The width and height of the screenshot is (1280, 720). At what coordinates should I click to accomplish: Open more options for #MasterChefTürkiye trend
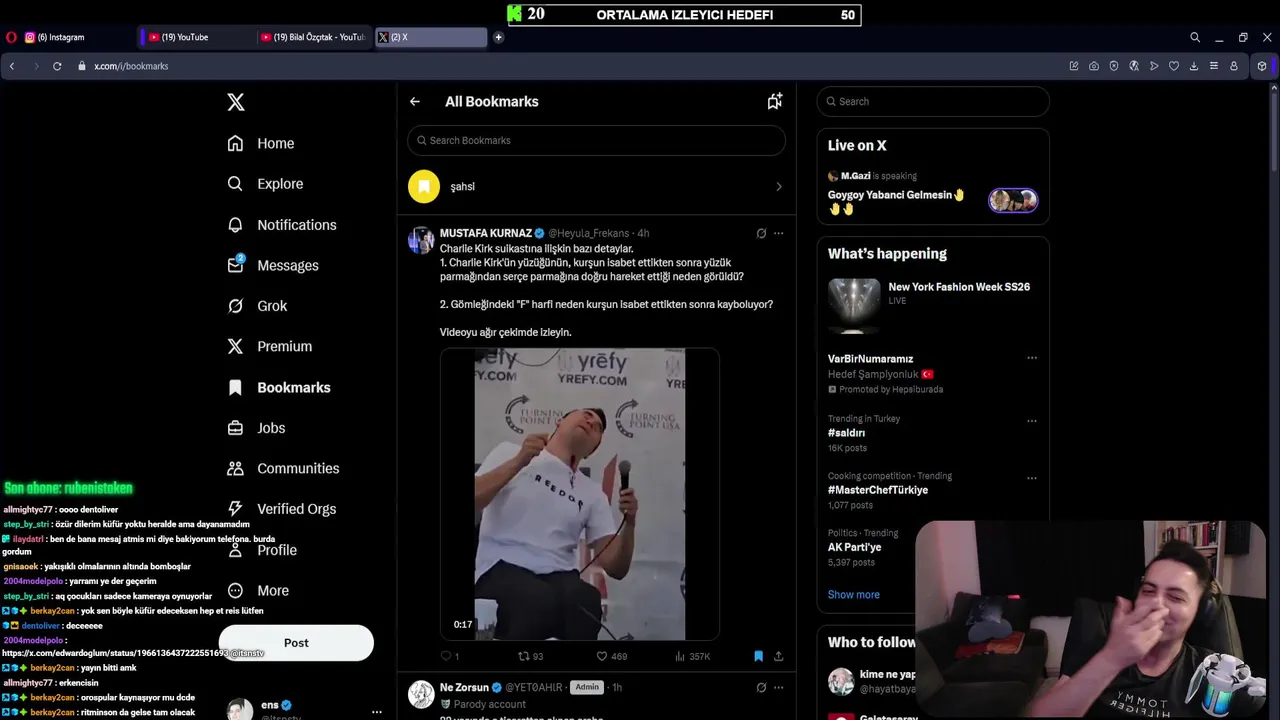(1031, 478)
